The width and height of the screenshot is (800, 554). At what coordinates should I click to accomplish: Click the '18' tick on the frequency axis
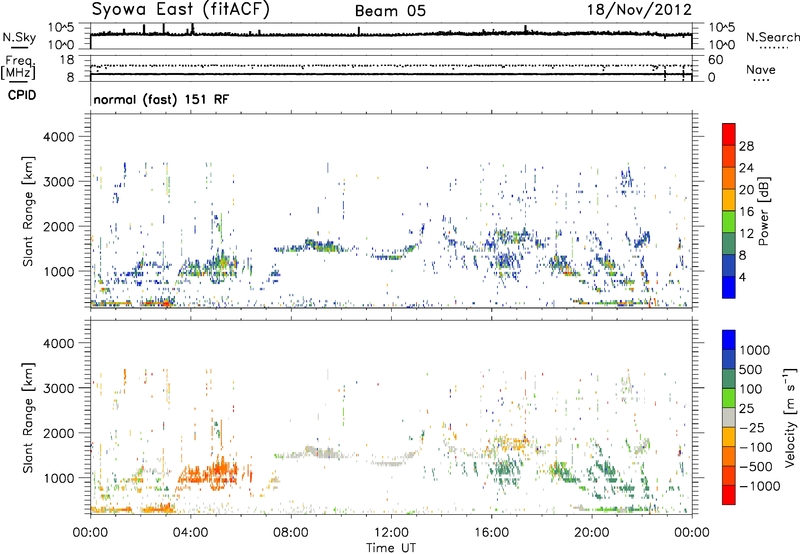click(x=67, y=60)
